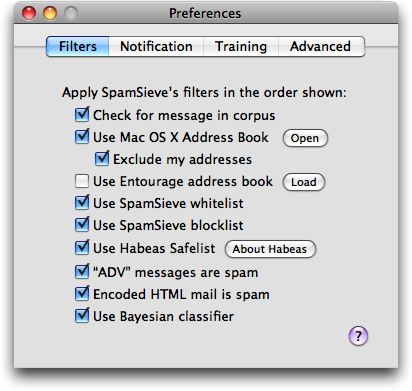The height and width of the screenshot is (391, 412).
Task: Uncheck Use SpamSieve blocklist
Action: 82,225
